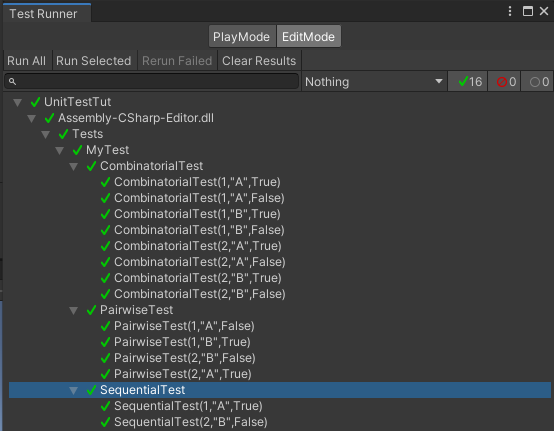Click the search magnifier icon
This screenshot has height=431, width=554.
12,82
